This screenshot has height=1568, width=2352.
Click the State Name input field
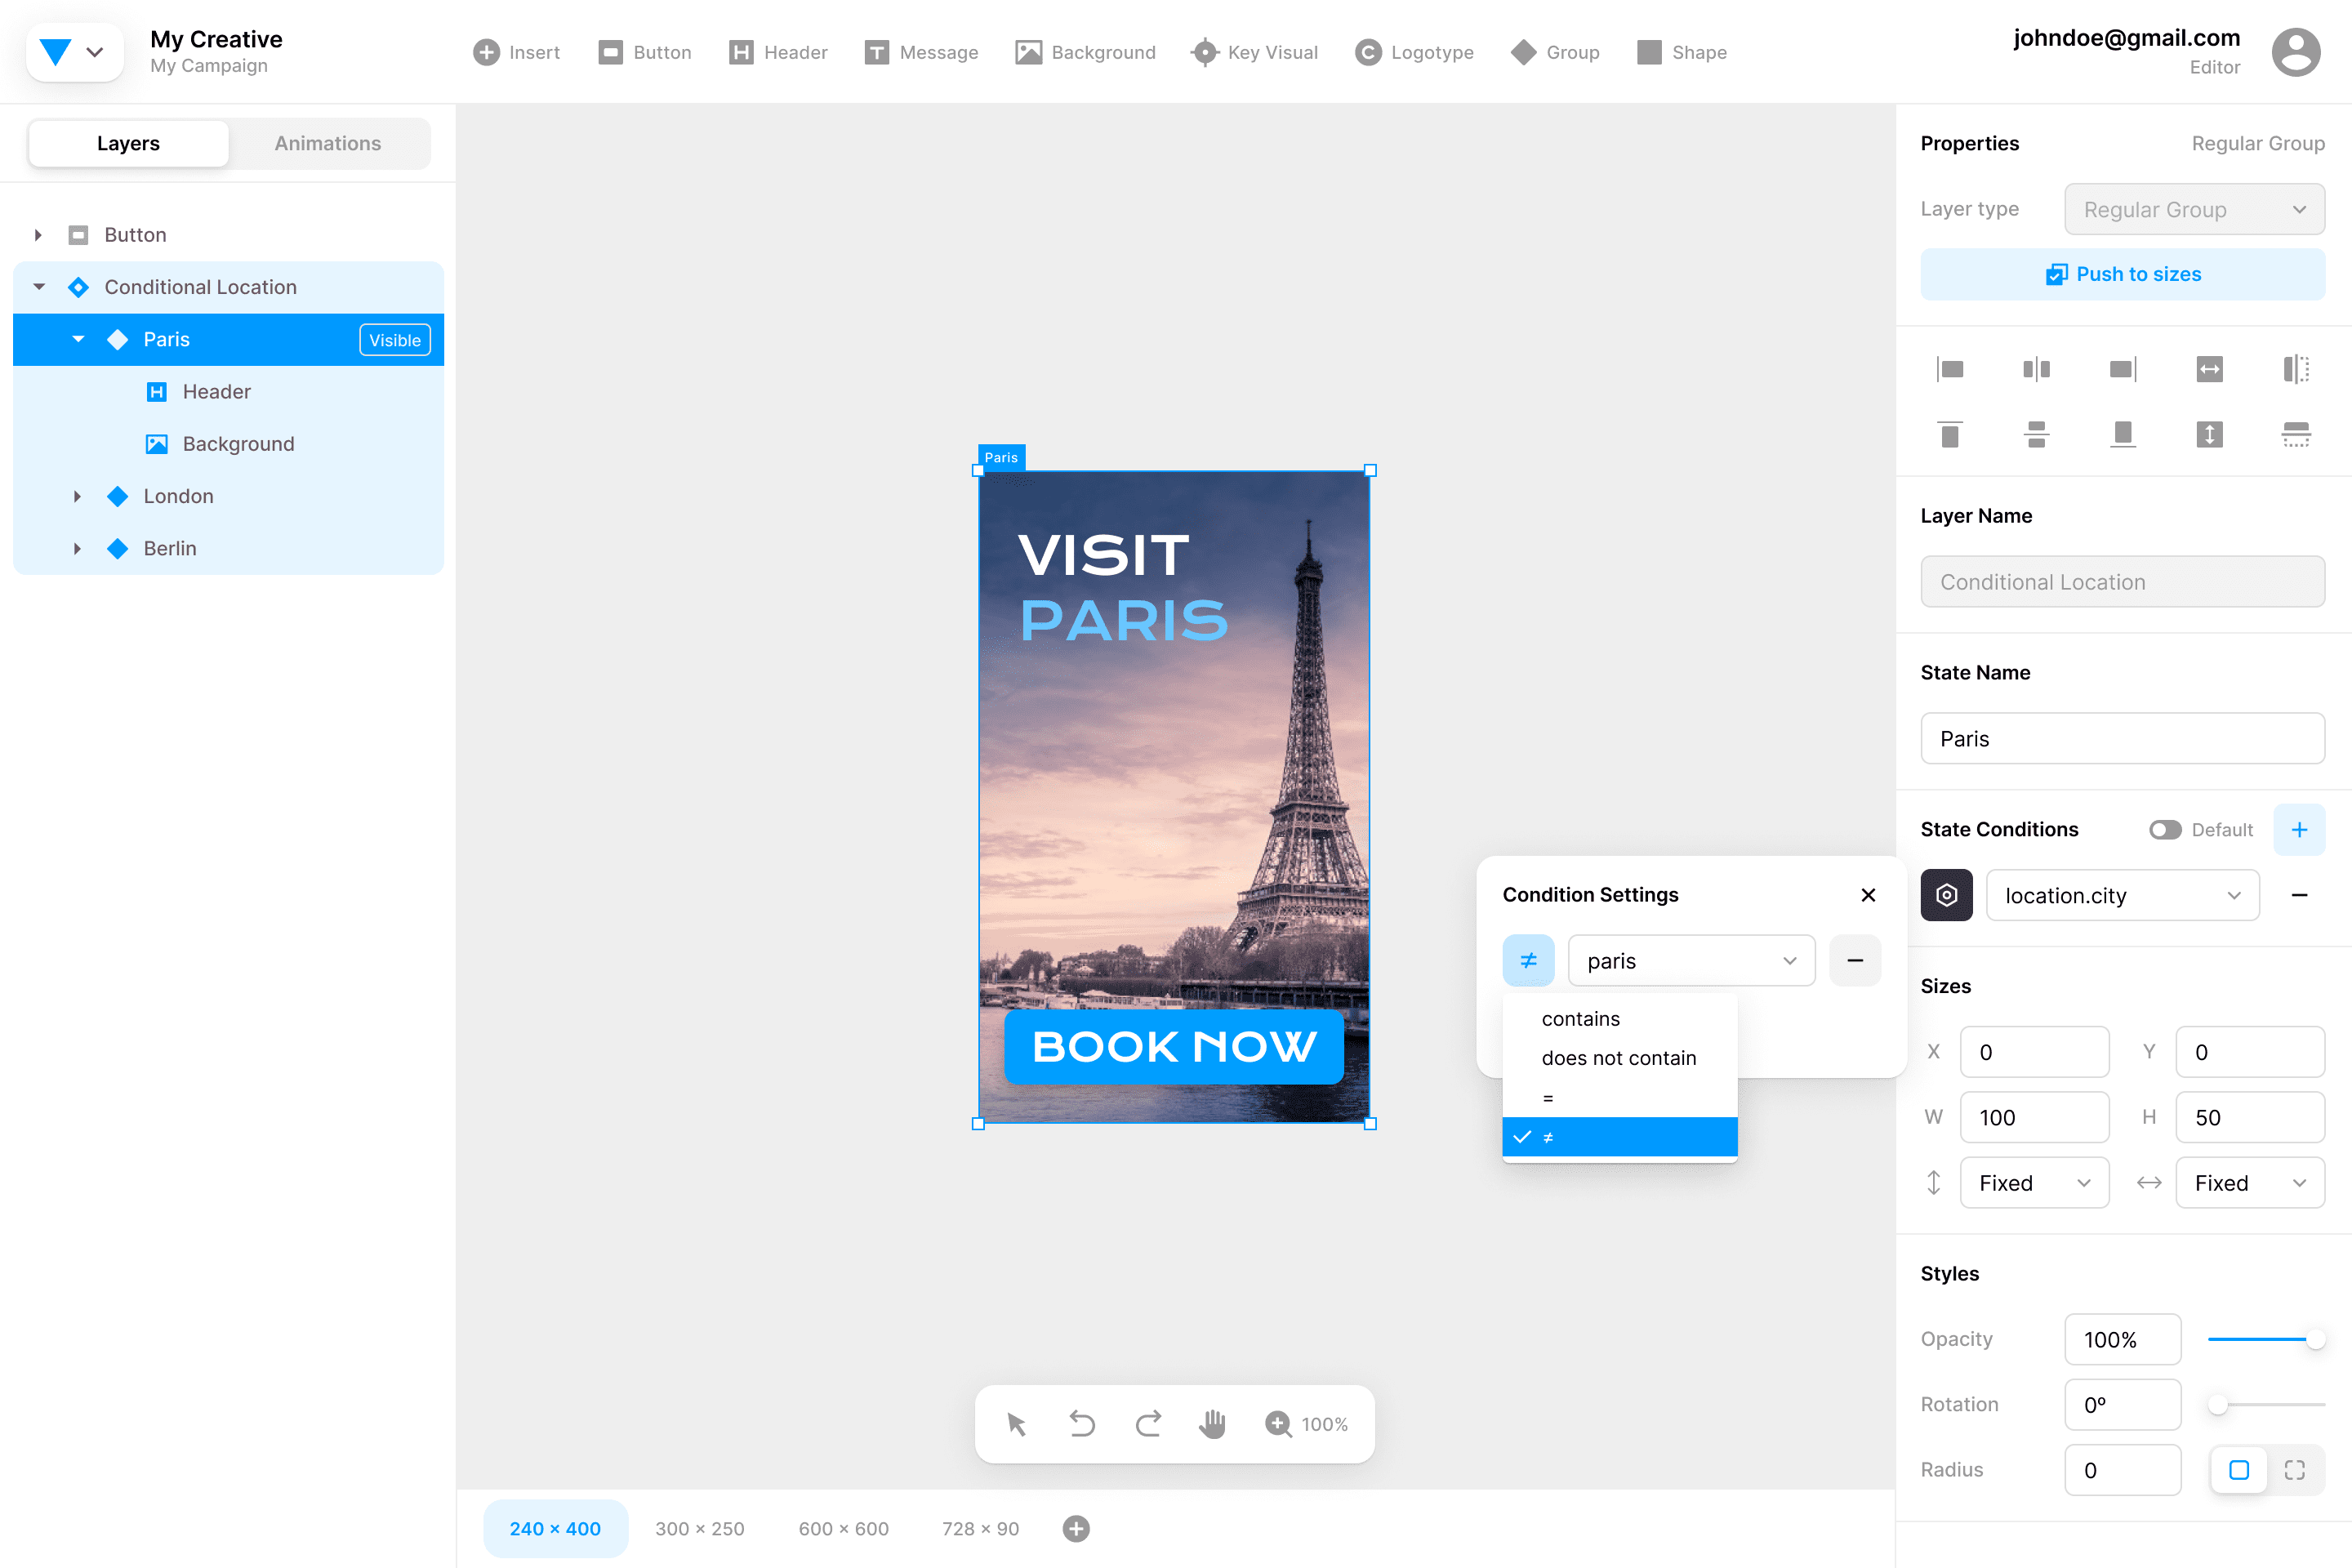tap(2122, 739)
